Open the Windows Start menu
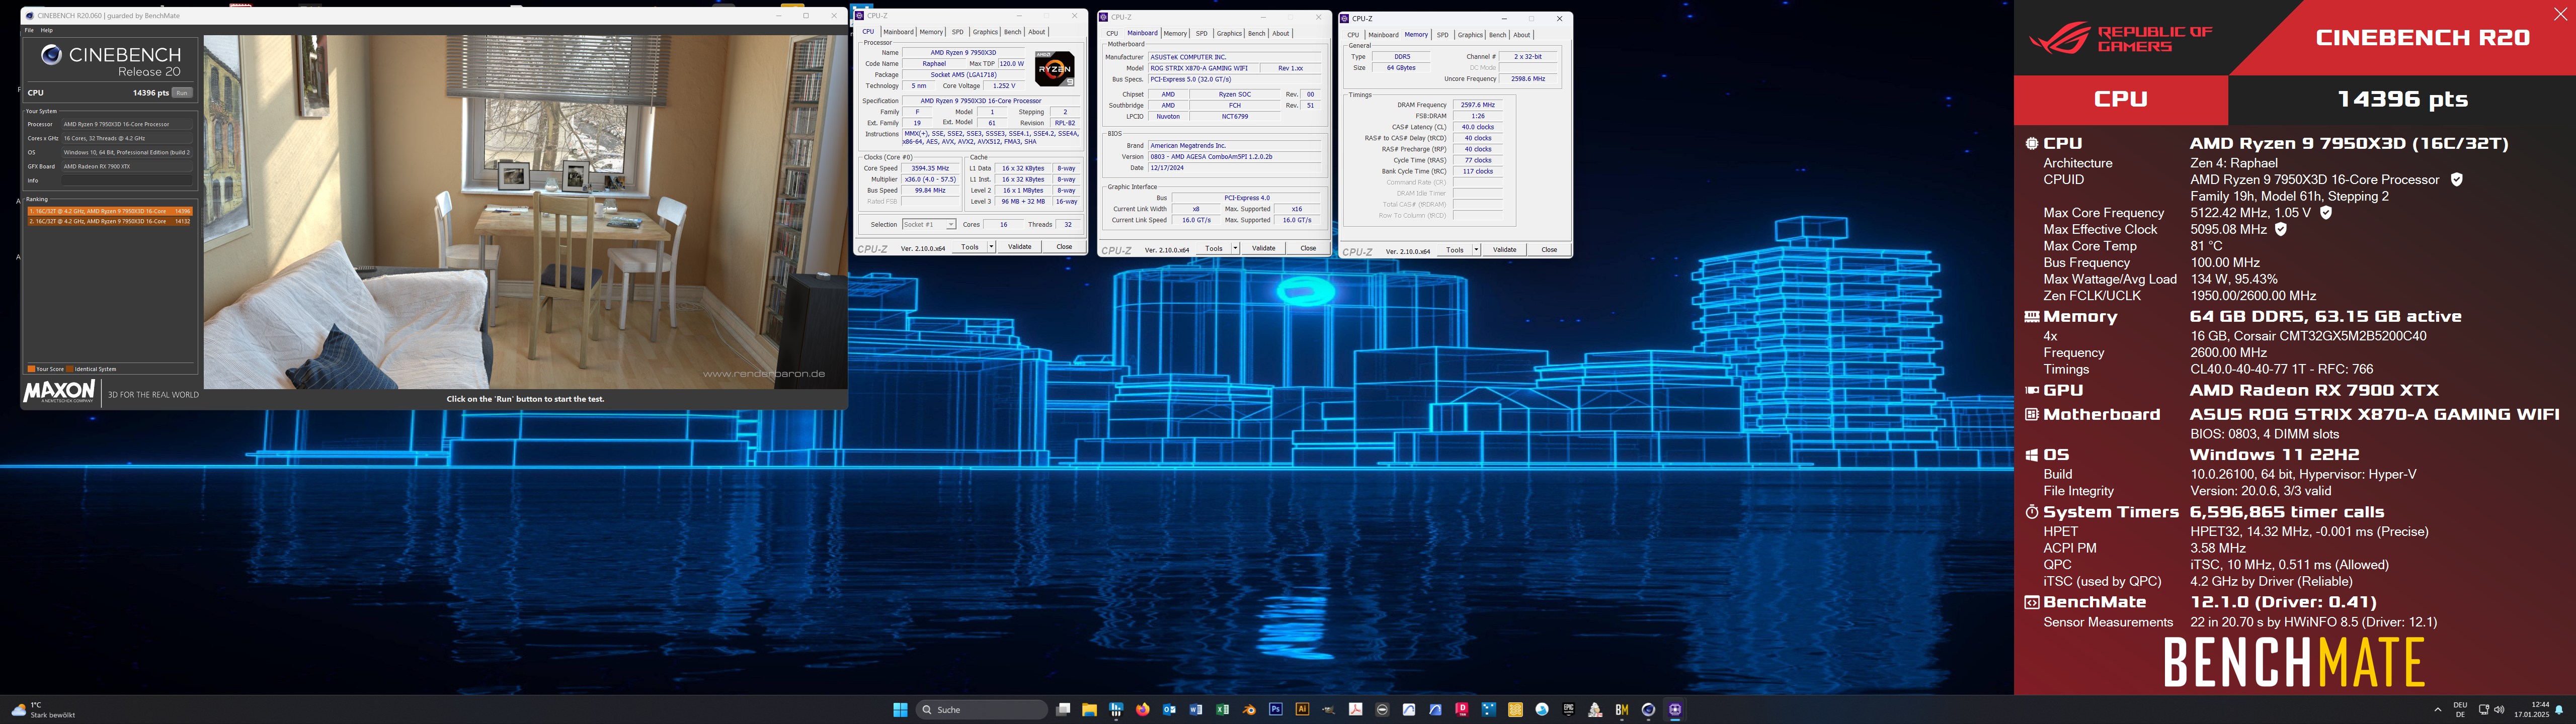 click(x=900, y=709)
